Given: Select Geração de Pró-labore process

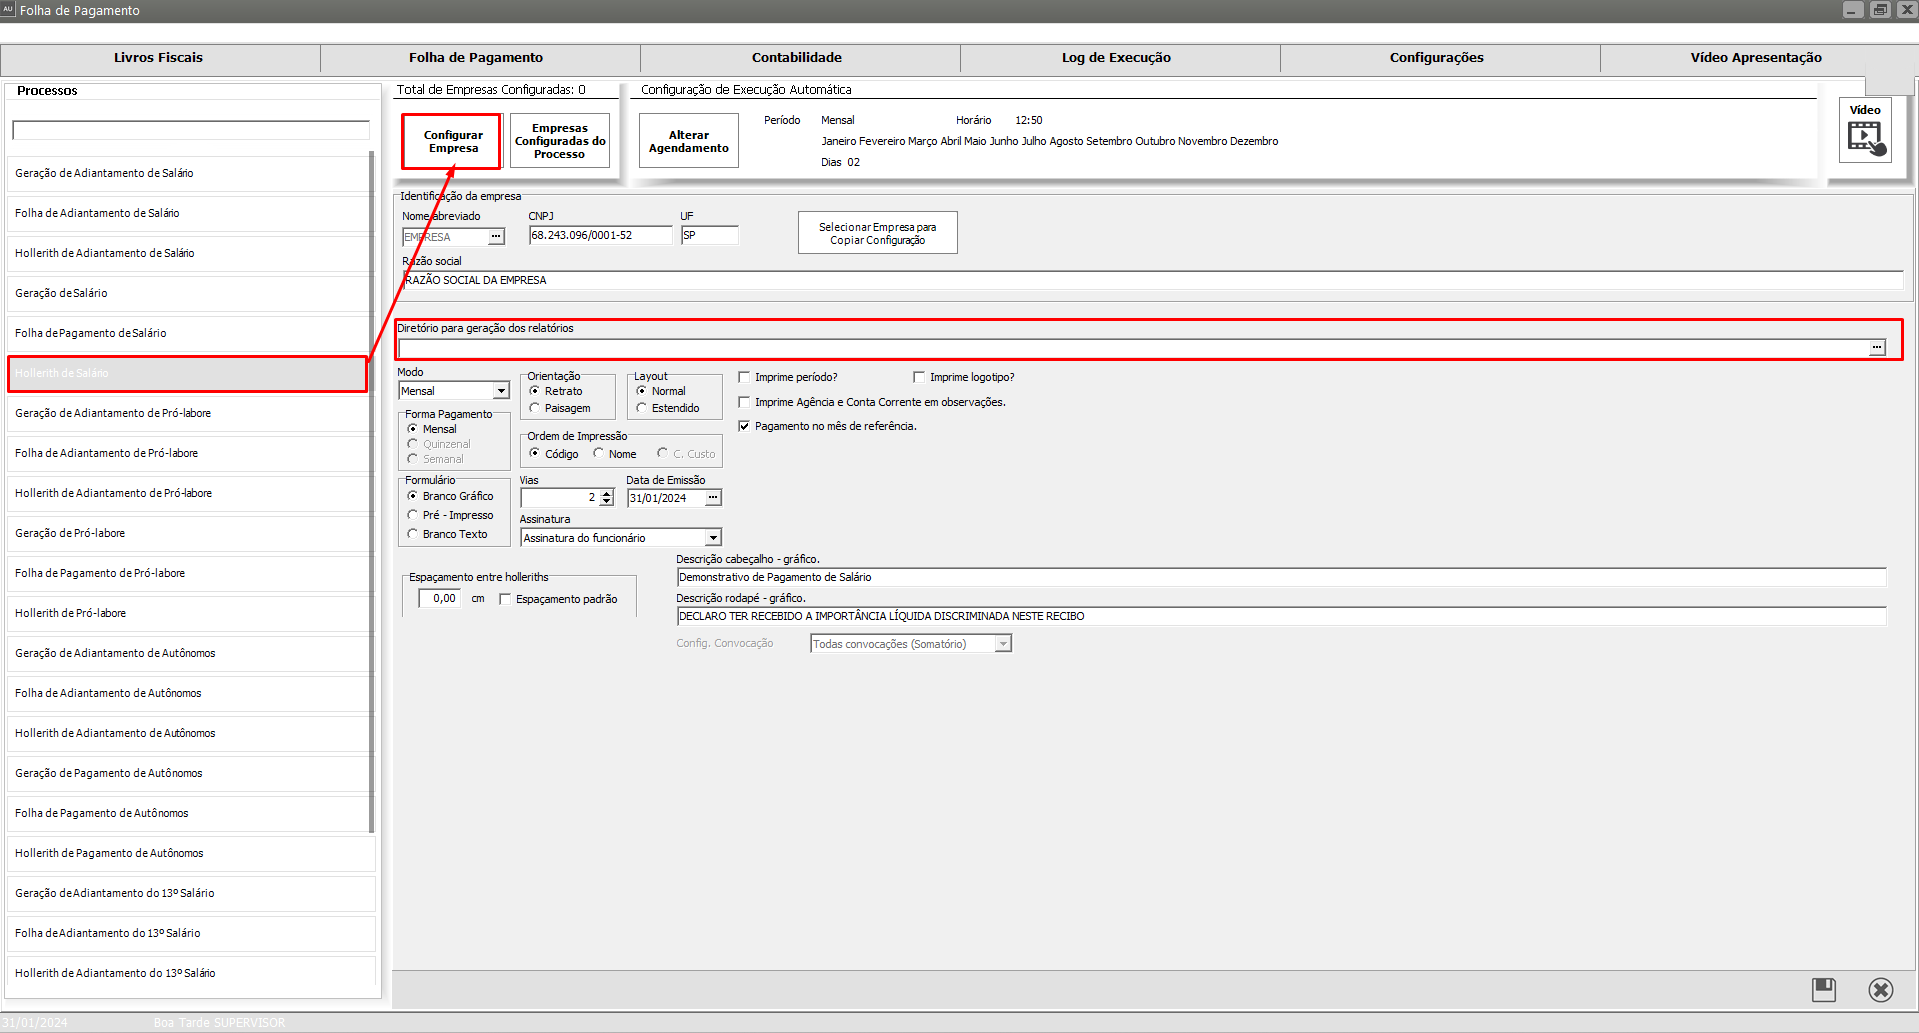Looking at the screenshot, I should pos(190,533).
